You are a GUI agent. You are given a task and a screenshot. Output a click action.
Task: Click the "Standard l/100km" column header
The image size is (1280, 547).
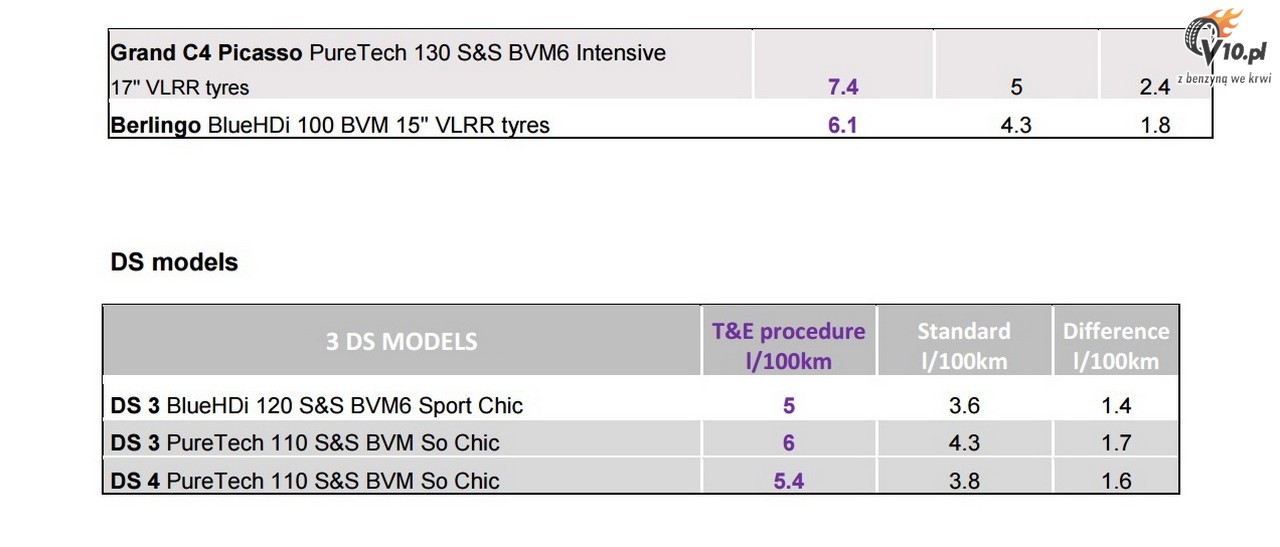[x=964, y=345]
